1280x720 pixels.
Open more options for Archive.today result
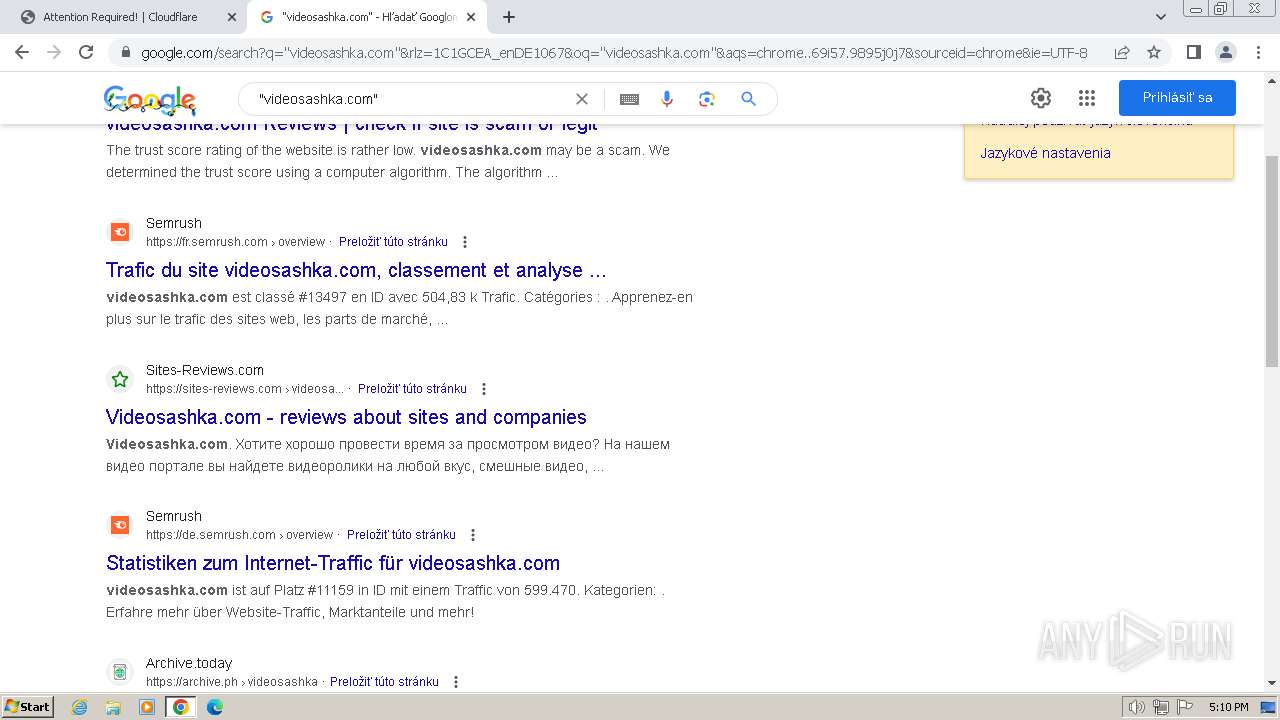pyautogui.click(x=456, y=682)
